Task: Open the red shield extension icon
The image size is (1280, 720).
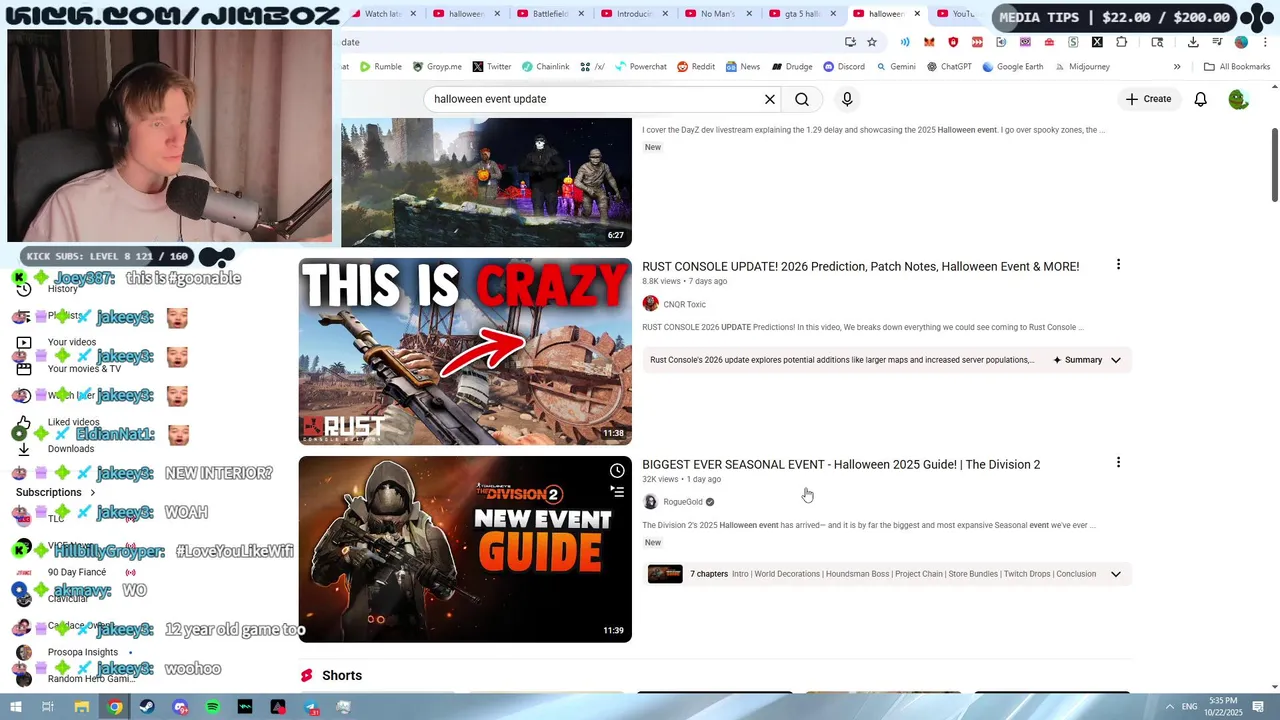Action: coord(953,42)
